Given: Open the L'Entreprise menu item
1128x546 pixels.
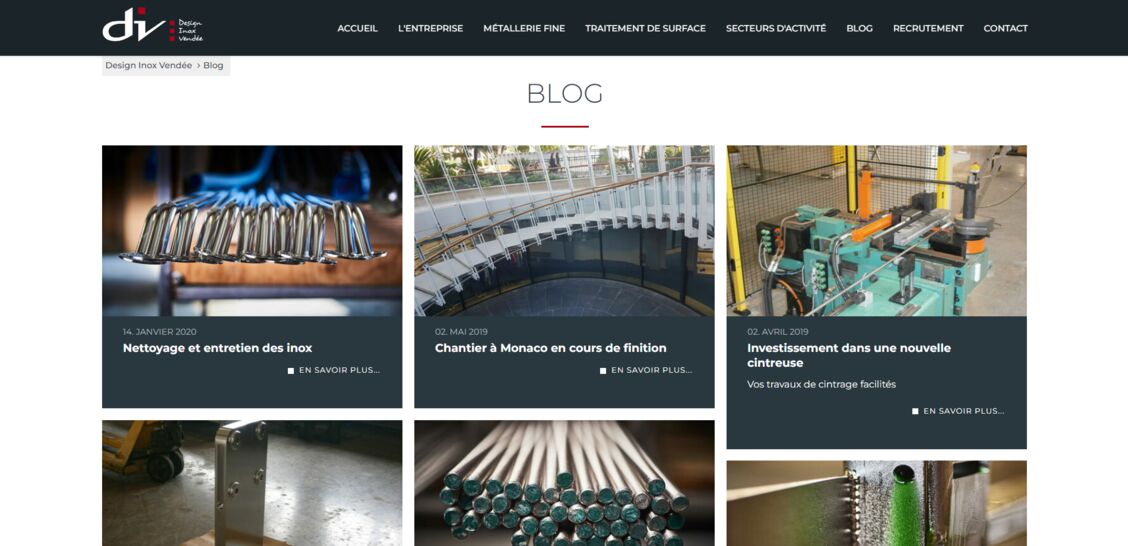Looking at the screenshot, I should [430, 29].
